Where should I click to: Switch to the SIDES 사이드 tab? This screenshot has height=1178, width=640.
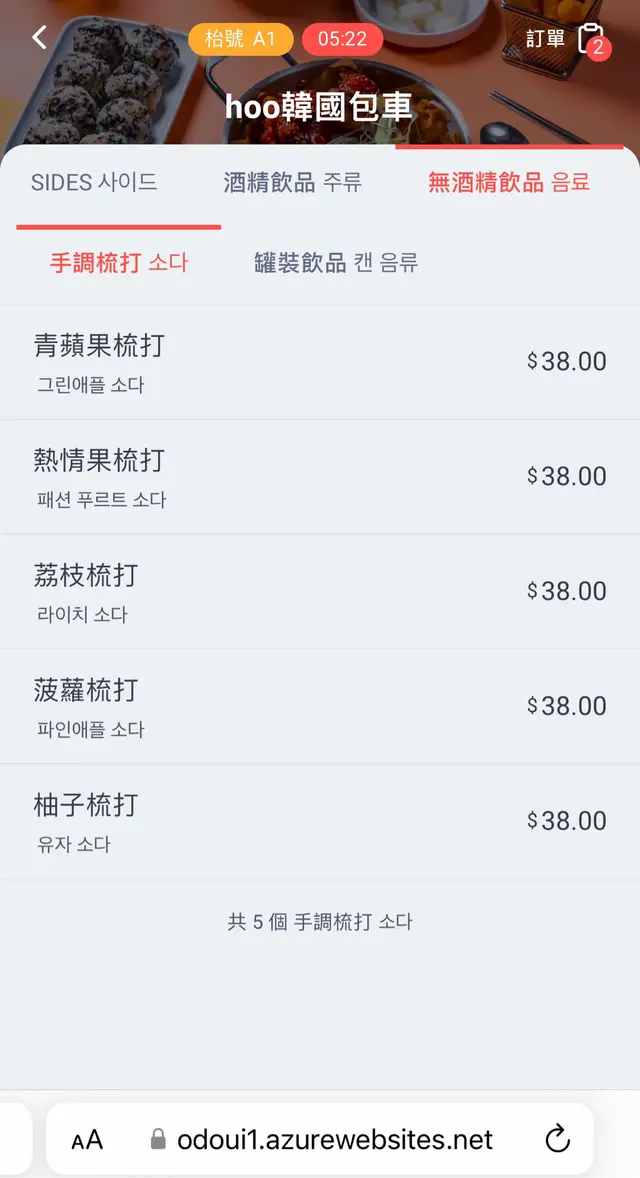pos(94,182)
